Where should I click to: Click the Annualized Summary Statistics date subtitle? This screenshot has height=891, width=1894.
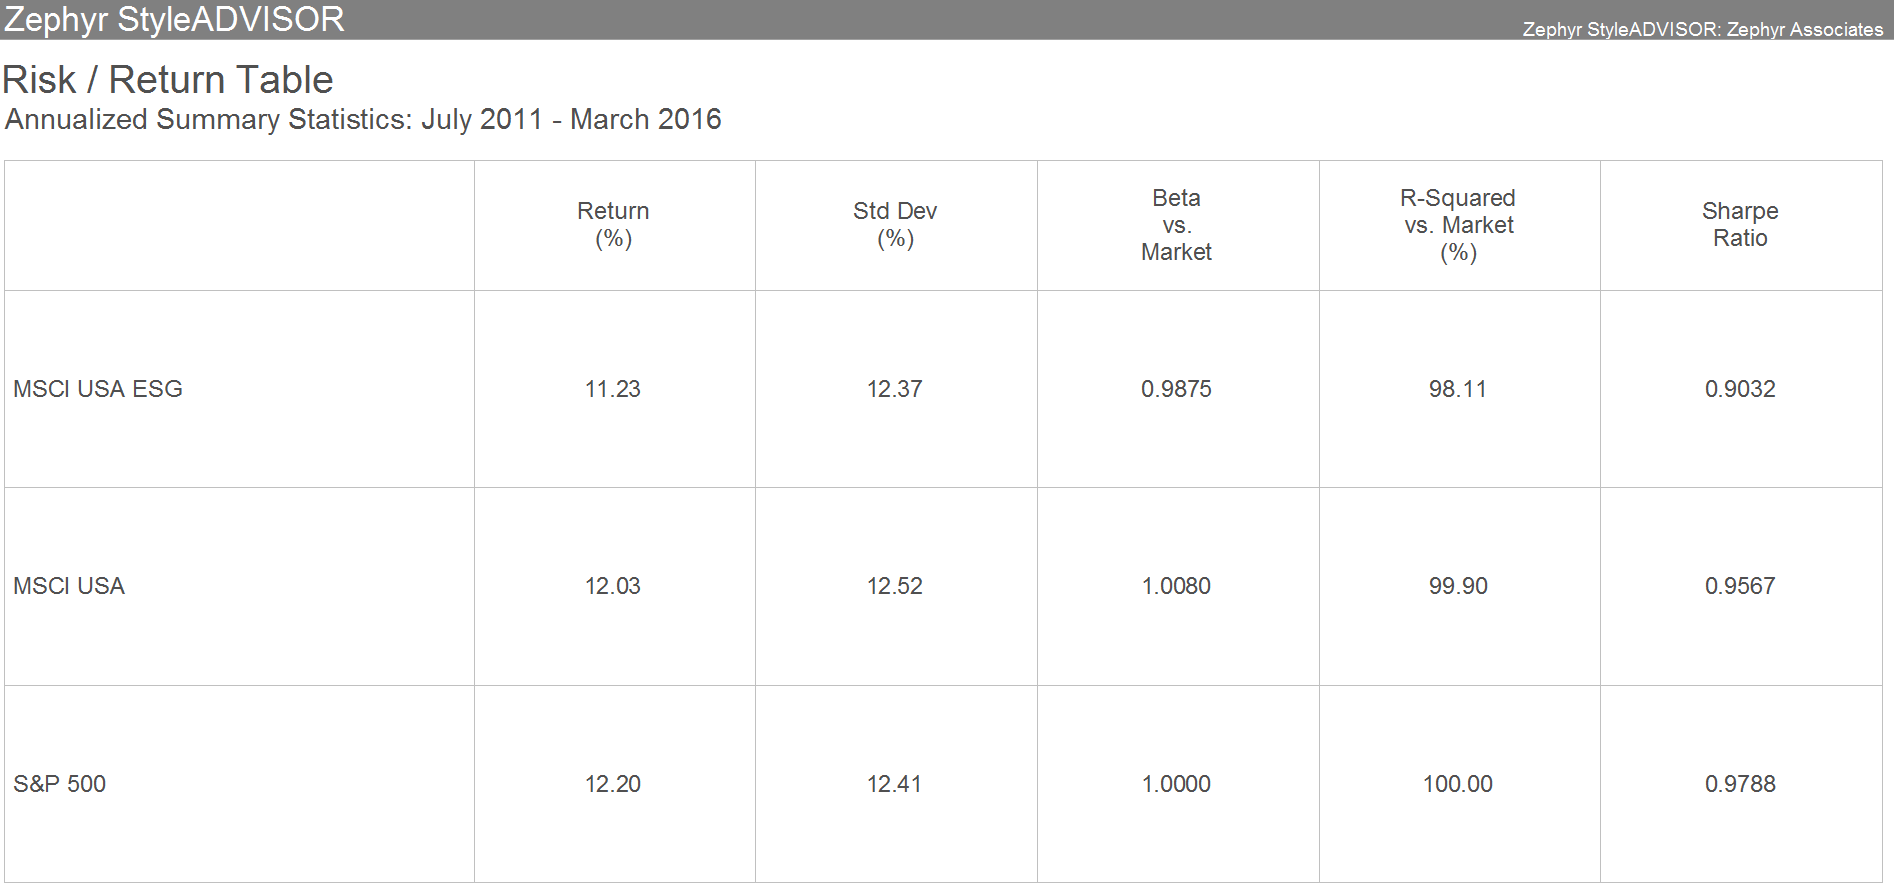pos(363,120)
